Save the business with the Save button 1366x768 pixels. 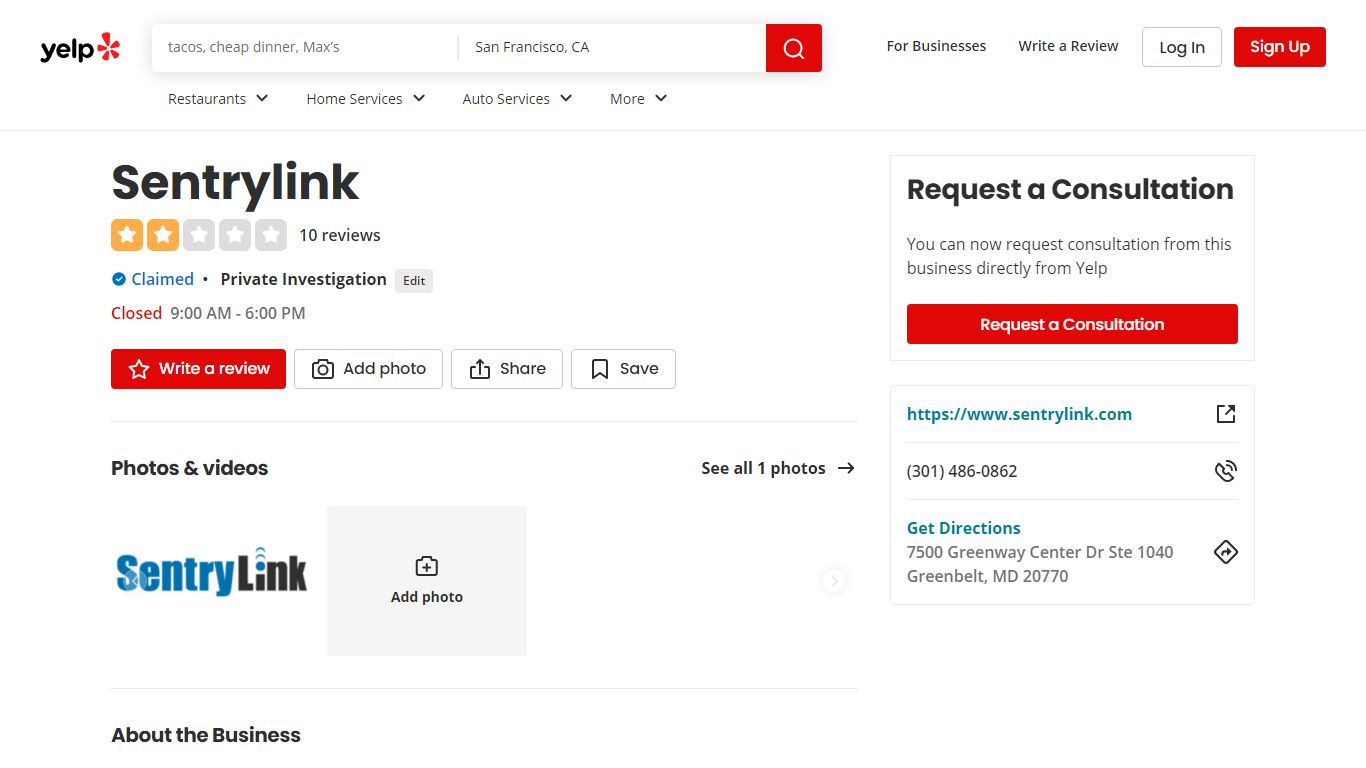pos(623,369)
